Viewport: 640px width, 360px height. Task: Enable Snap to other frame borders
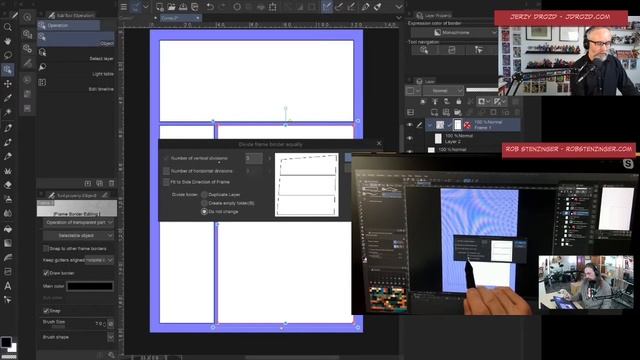point(46,248)
